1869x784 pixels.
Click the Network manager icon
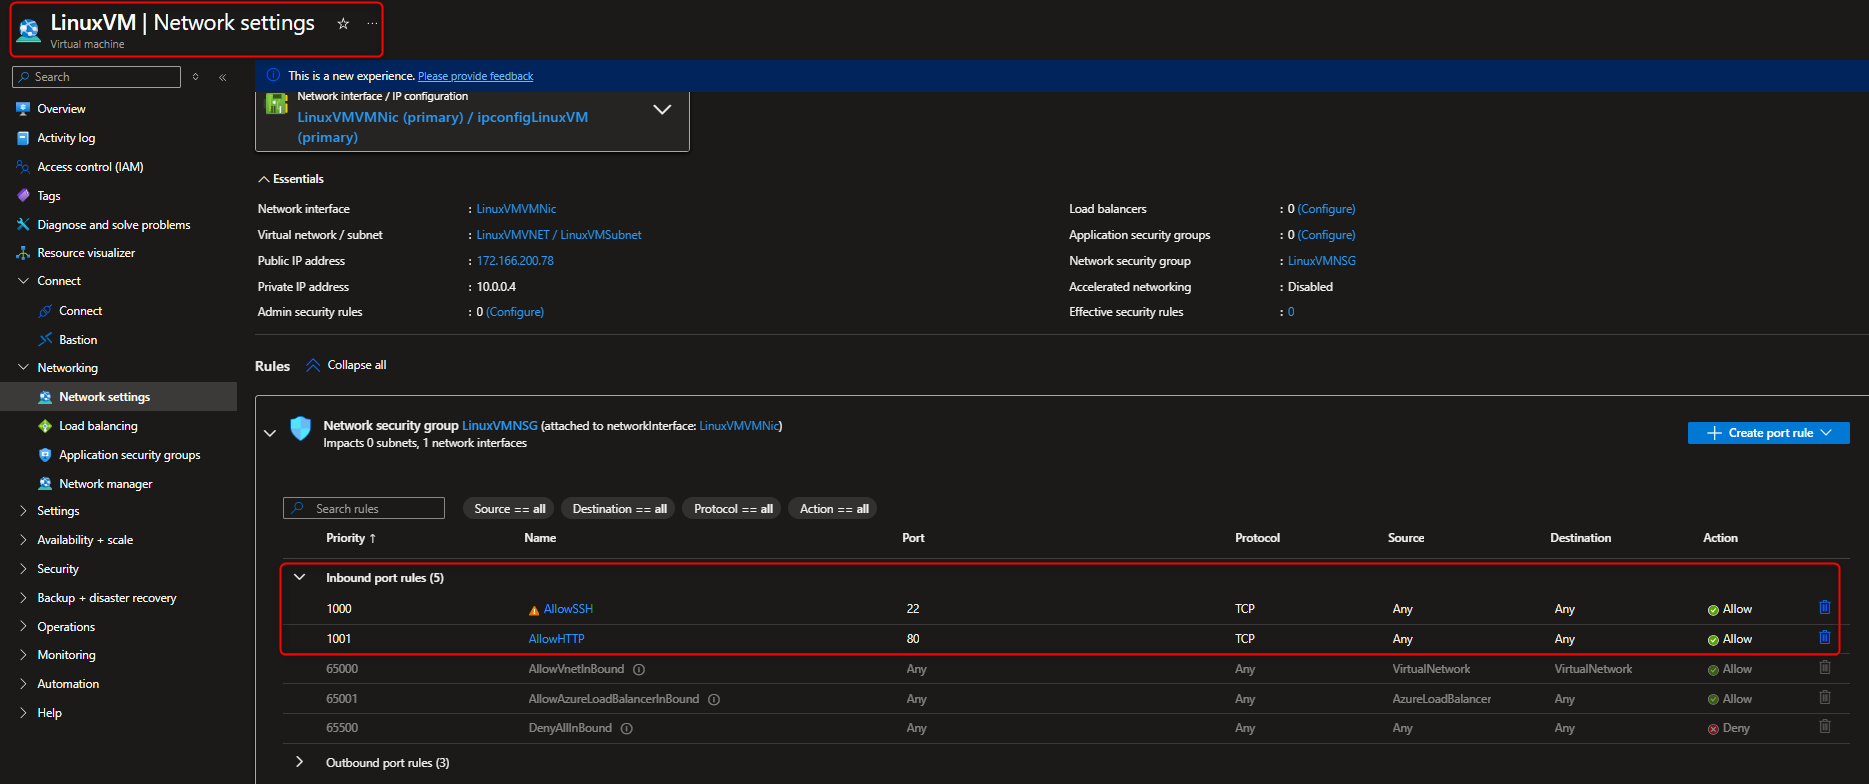(45, 484)
